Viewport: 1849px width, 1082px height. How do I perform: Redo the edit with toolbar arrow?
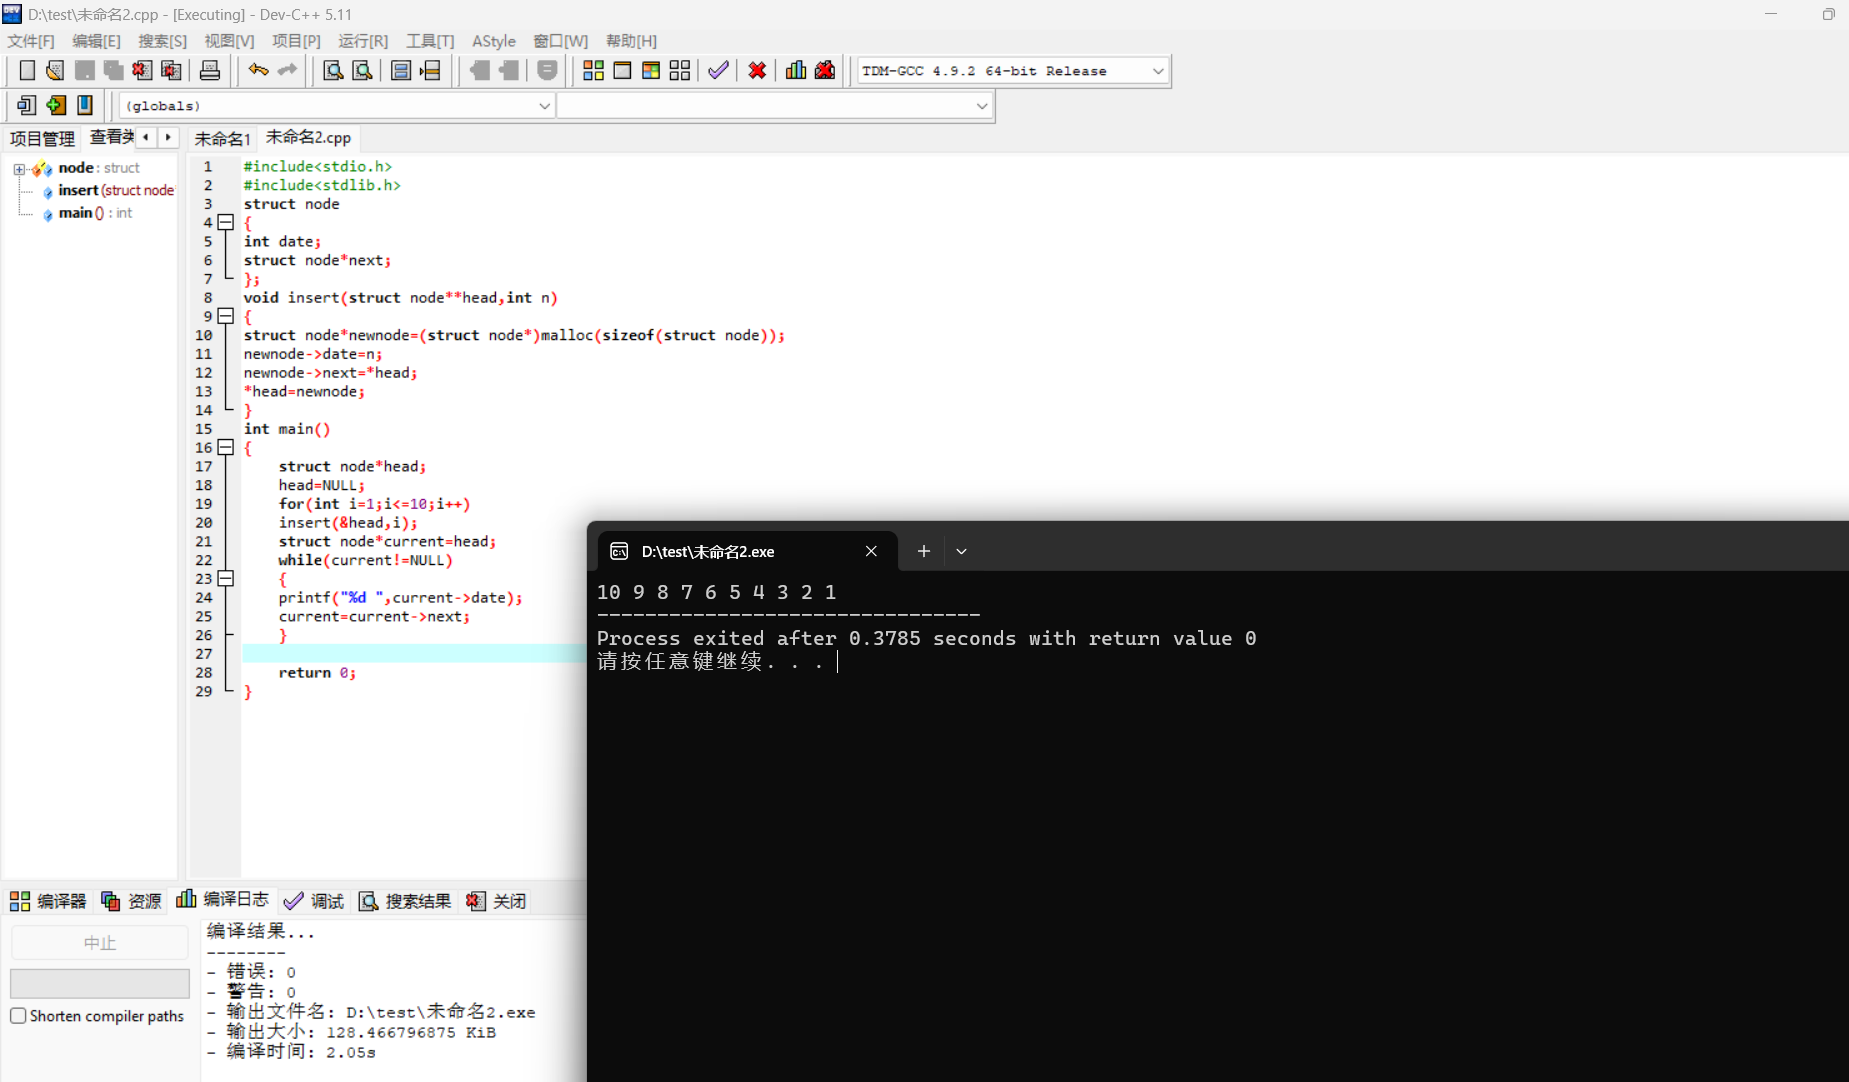[x=288, y=70]
